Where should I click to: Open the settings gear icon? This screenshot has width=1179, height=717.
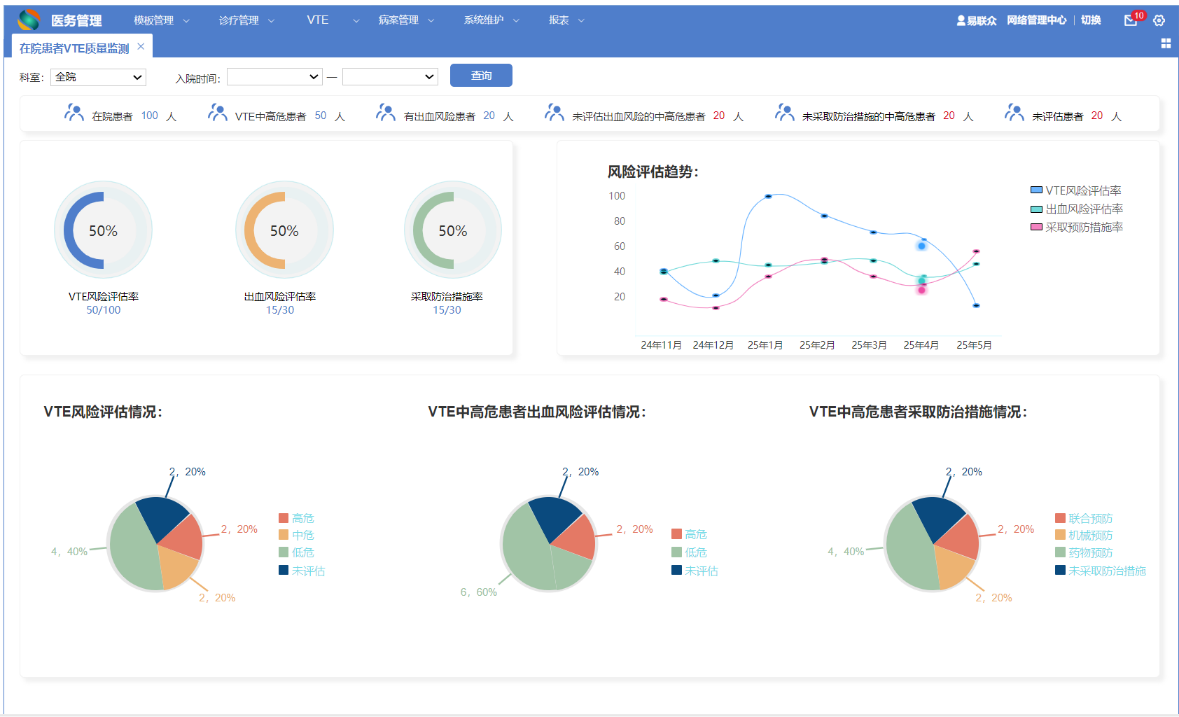[x=1159, y=20]
